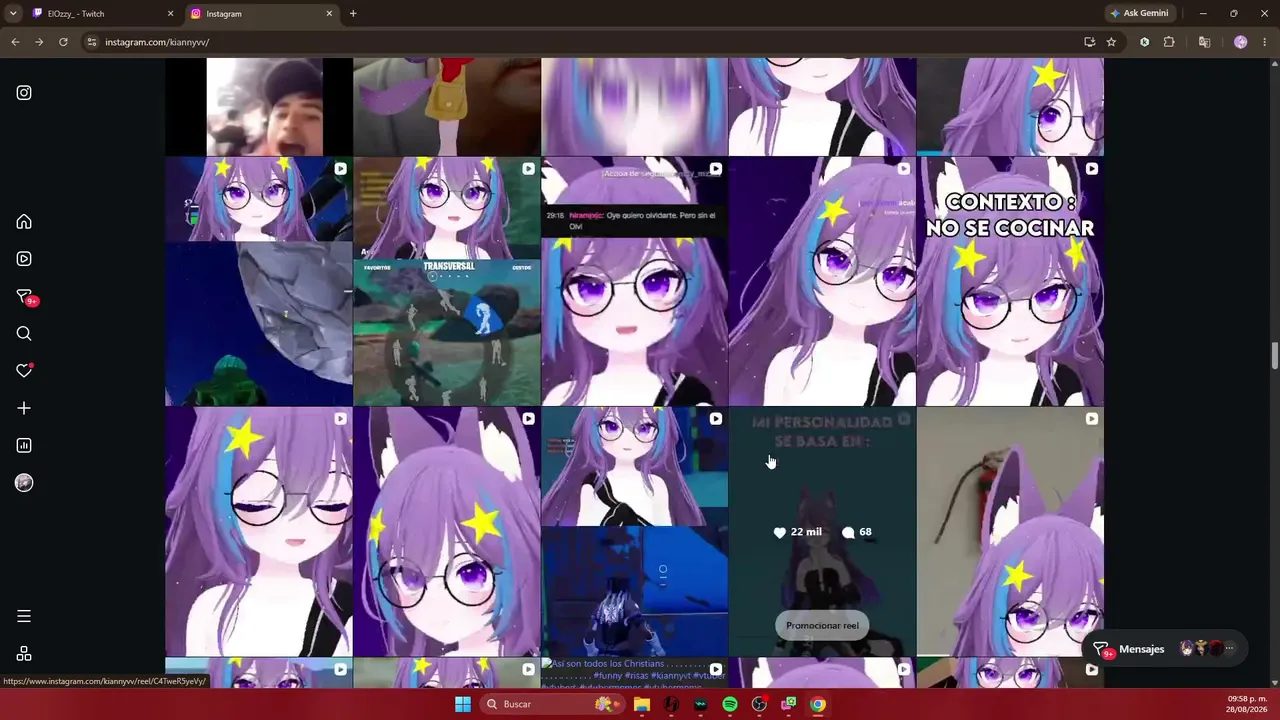Screen dimensions: 1280x720
Task: Click the Ask Gemini button
Action: click(1139, 14)
